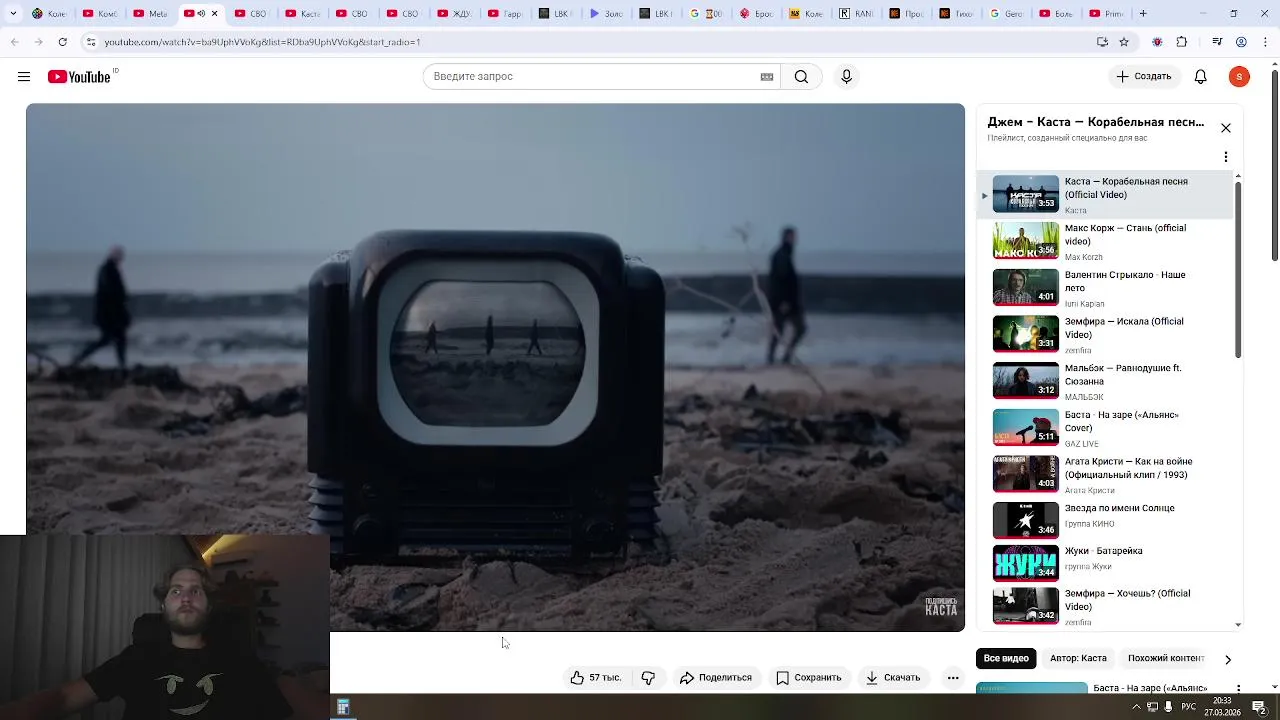This screenshot has width=1280, height=720.
Task: Open the taskbar calculator app
Action: [343, 708]
